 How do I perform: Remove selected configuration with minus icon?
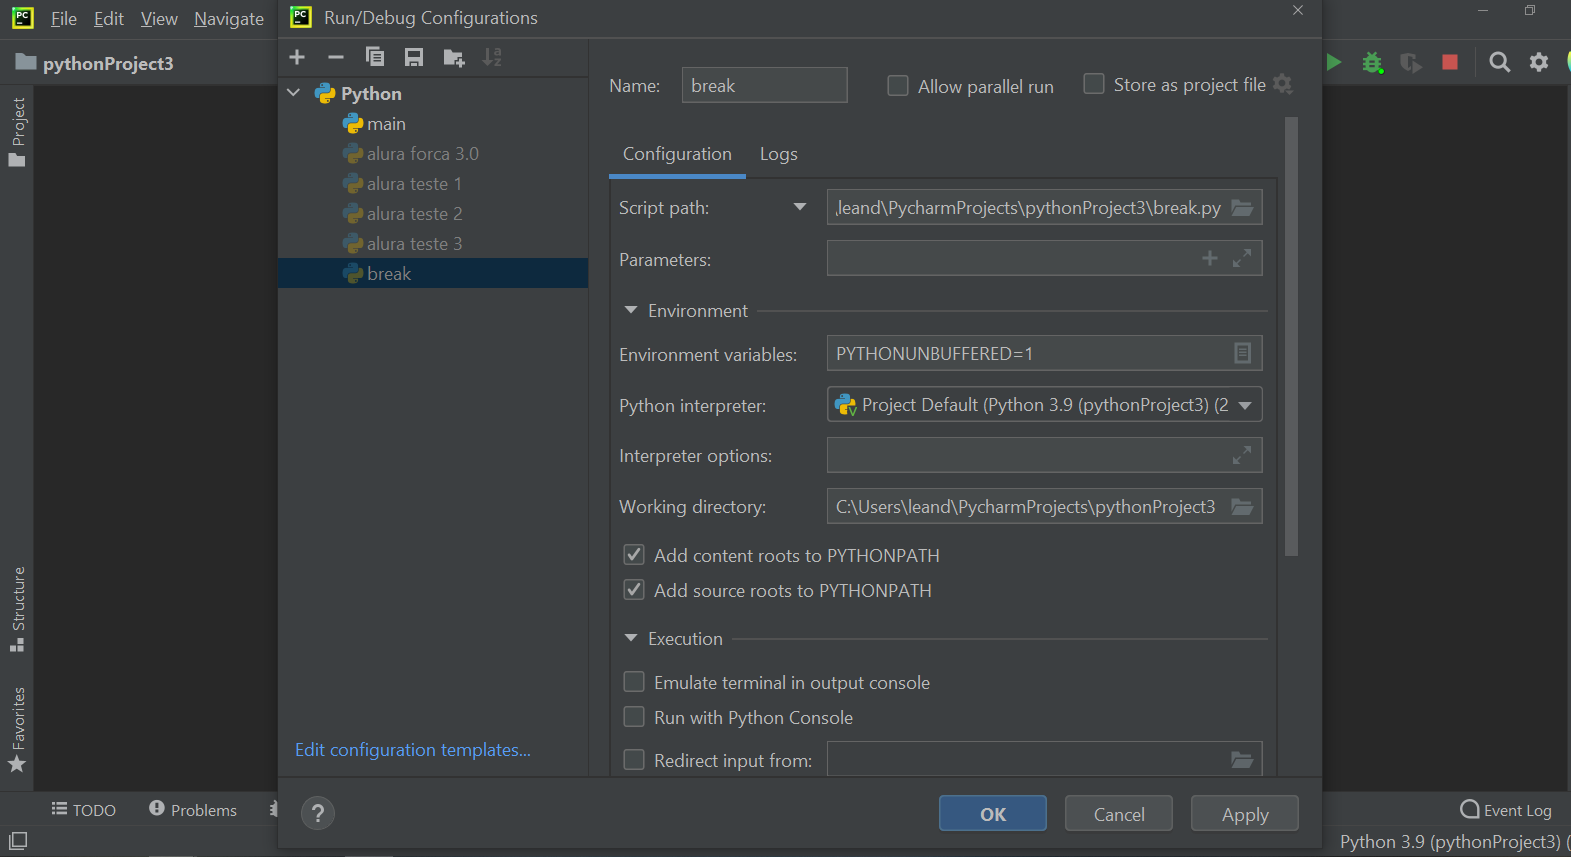point(336,57)
